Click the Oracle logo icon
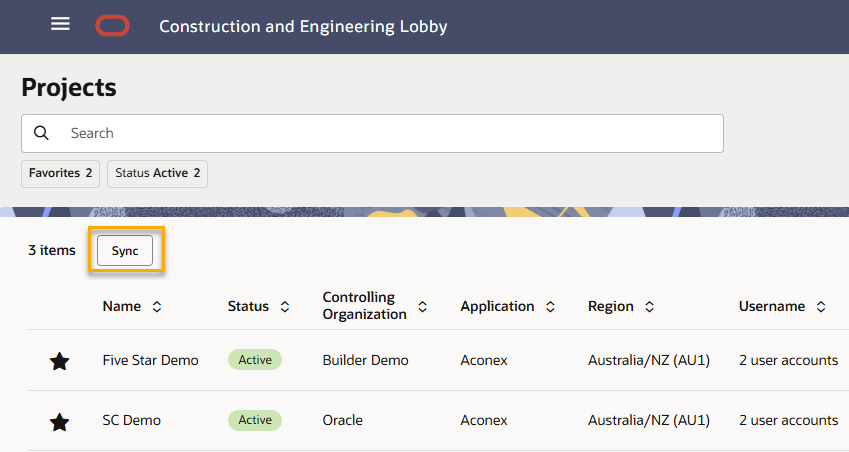Image resolution: width=849 pixels, height=452 pixels. click(x=112, y=26)
